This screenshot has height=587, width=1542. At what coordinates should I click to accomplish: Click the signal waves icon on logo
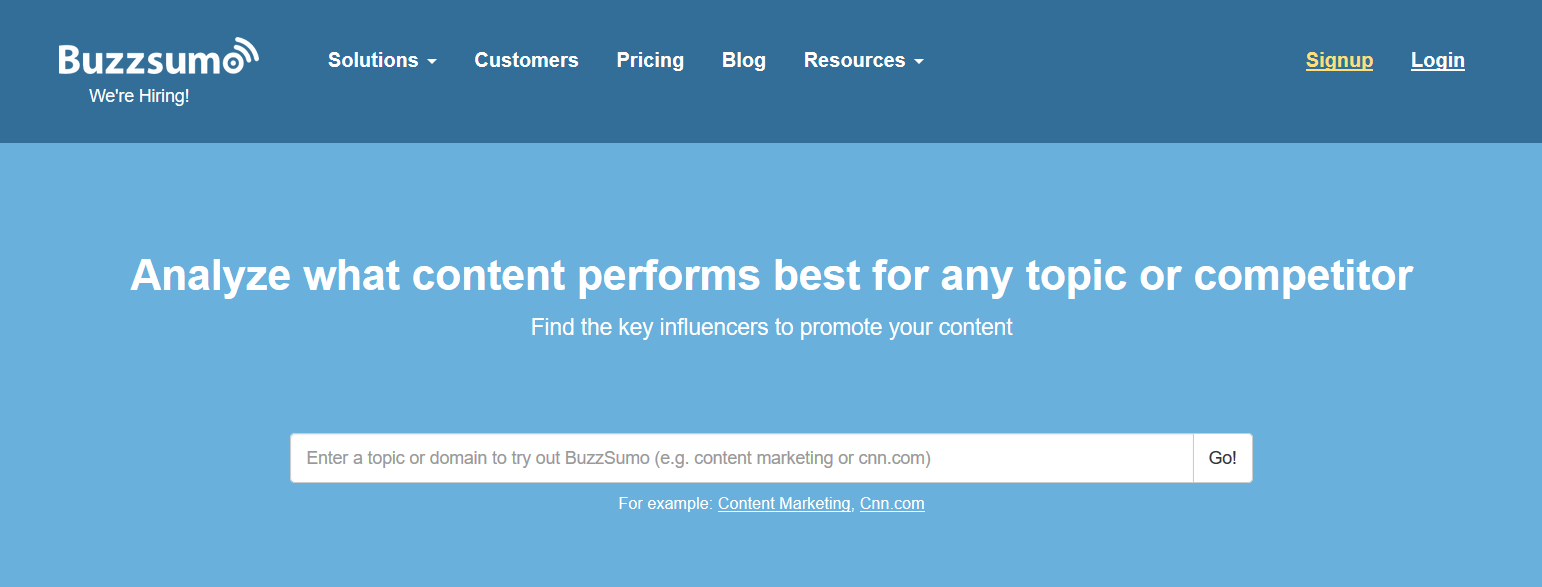pyautogui.click(x=241, y=54)
